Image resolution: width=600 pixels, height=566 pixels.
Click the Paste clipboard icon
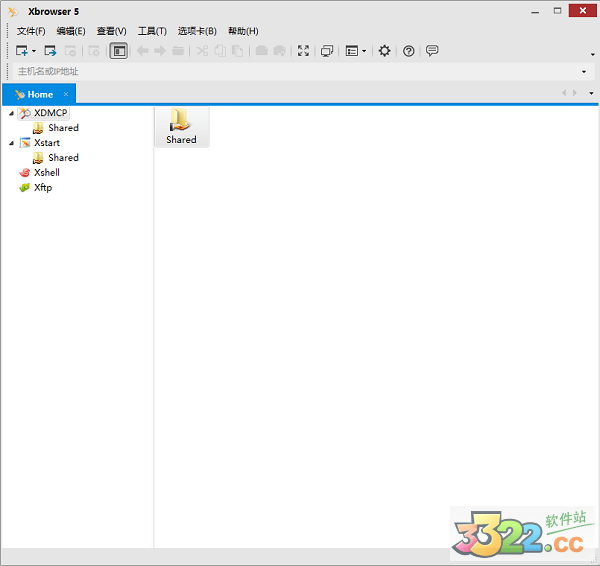[x=238, y=51]
